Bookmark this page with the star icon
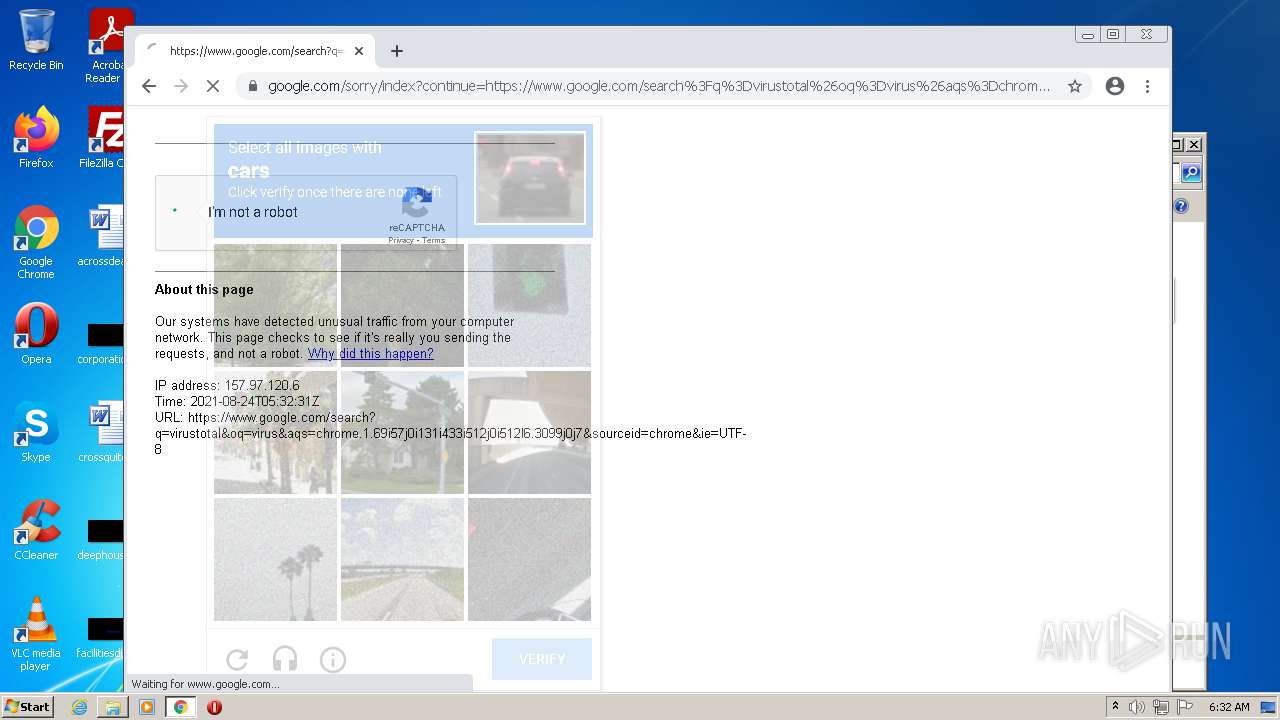This screenshot has height=720, width=1280. coord(1075,86)
